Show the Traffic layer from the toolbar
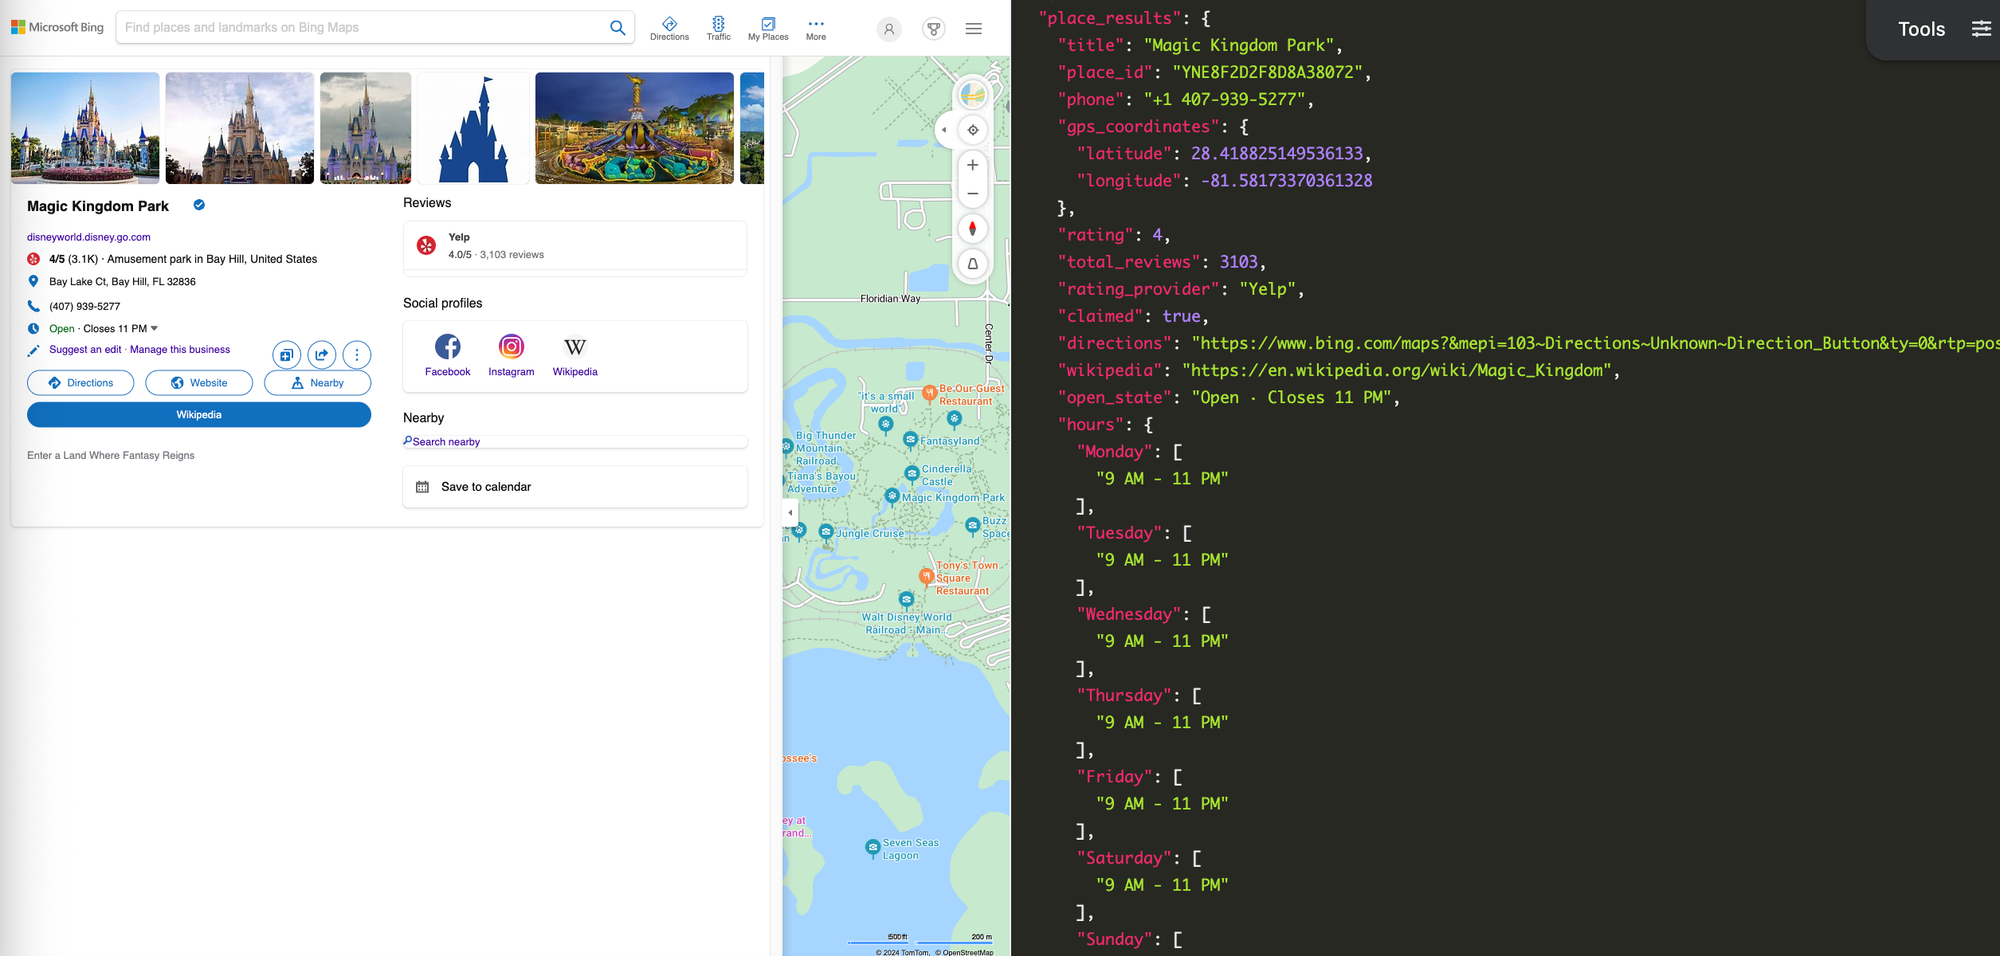2000x956 pixels. click(x=718, y=28)
